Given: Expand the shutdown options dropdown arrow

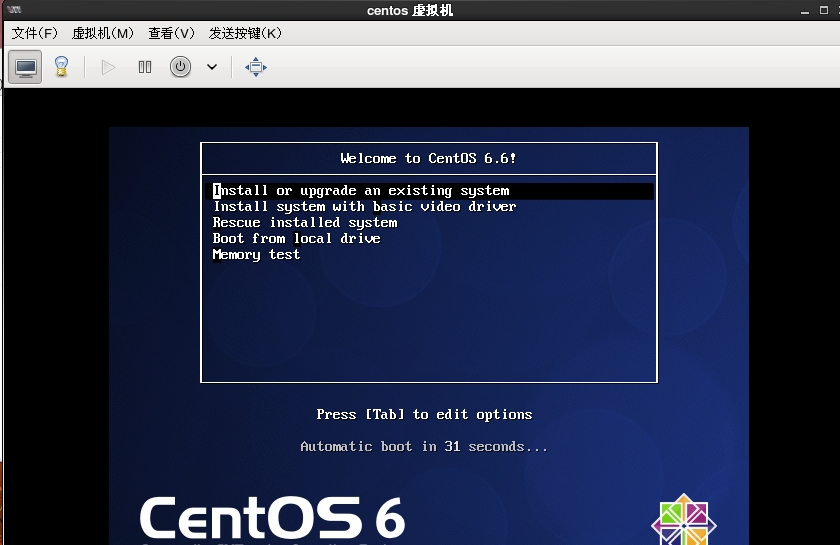Looking at the screenshot, I should [x=212, y=67].
